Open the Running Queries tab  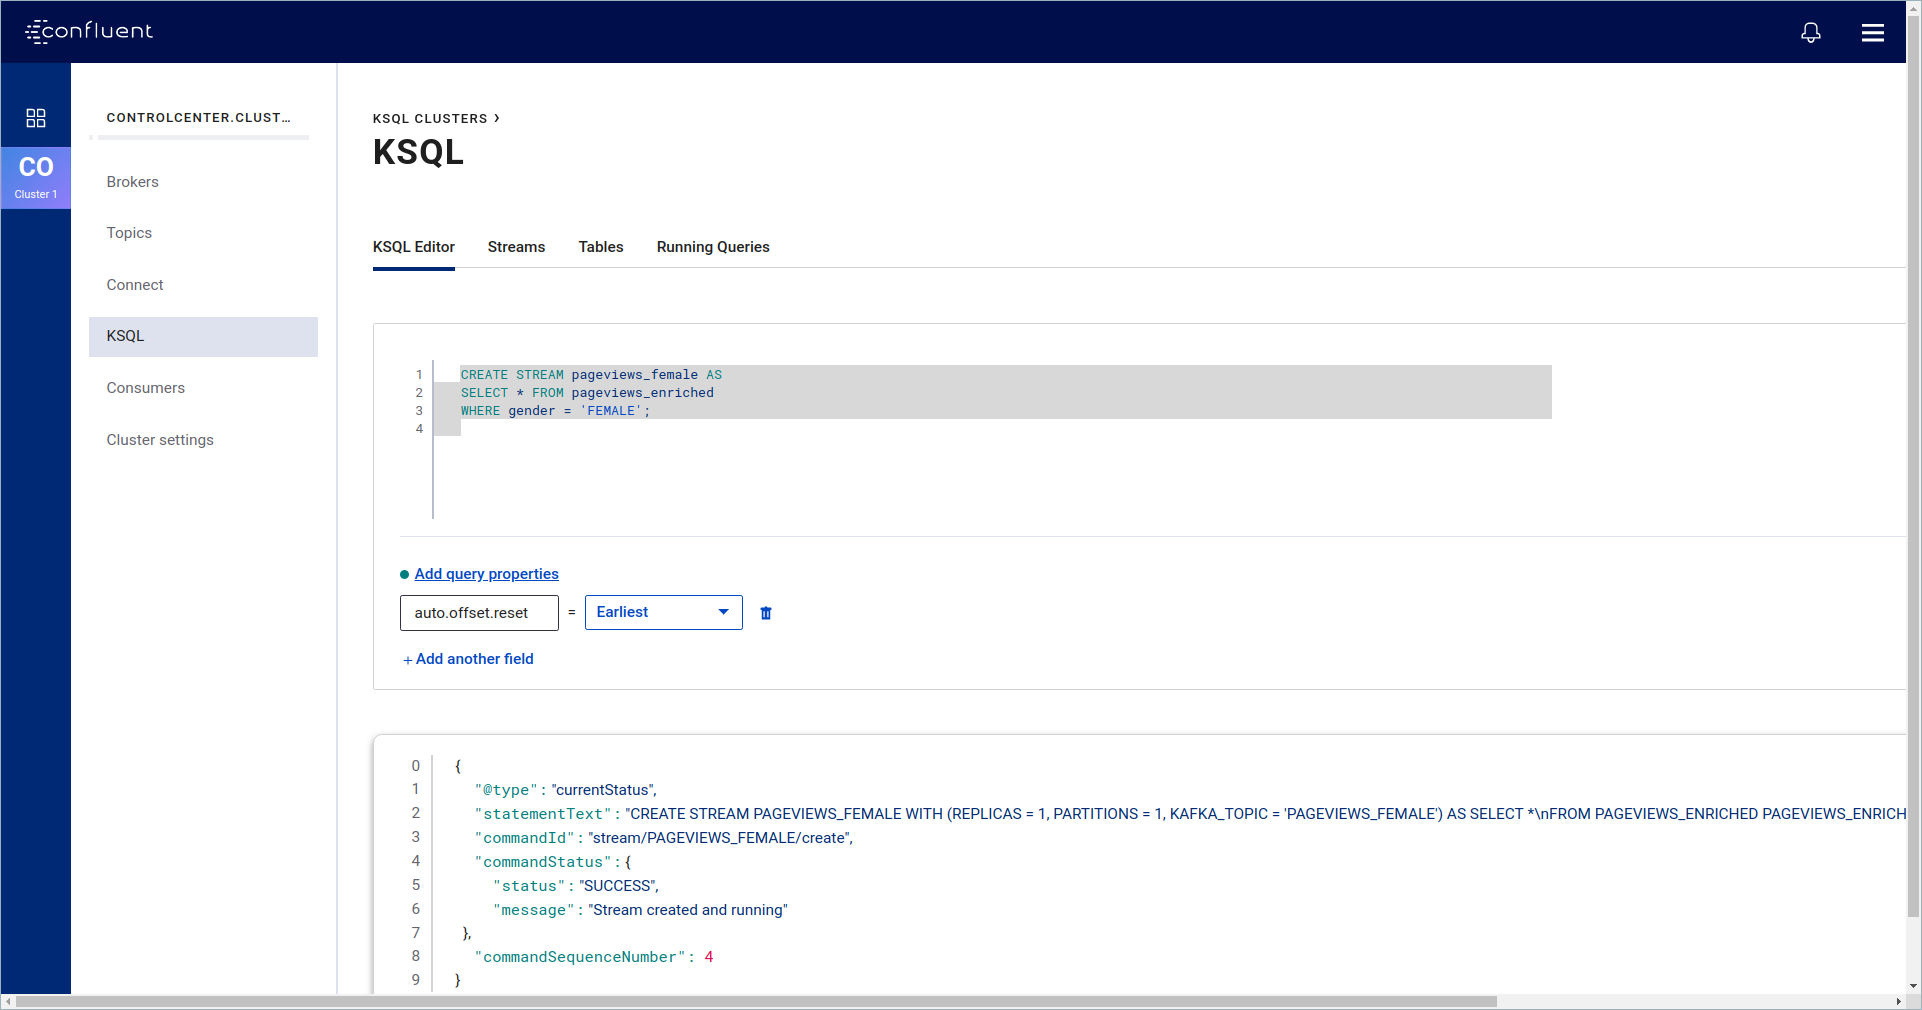click(712, 247)
